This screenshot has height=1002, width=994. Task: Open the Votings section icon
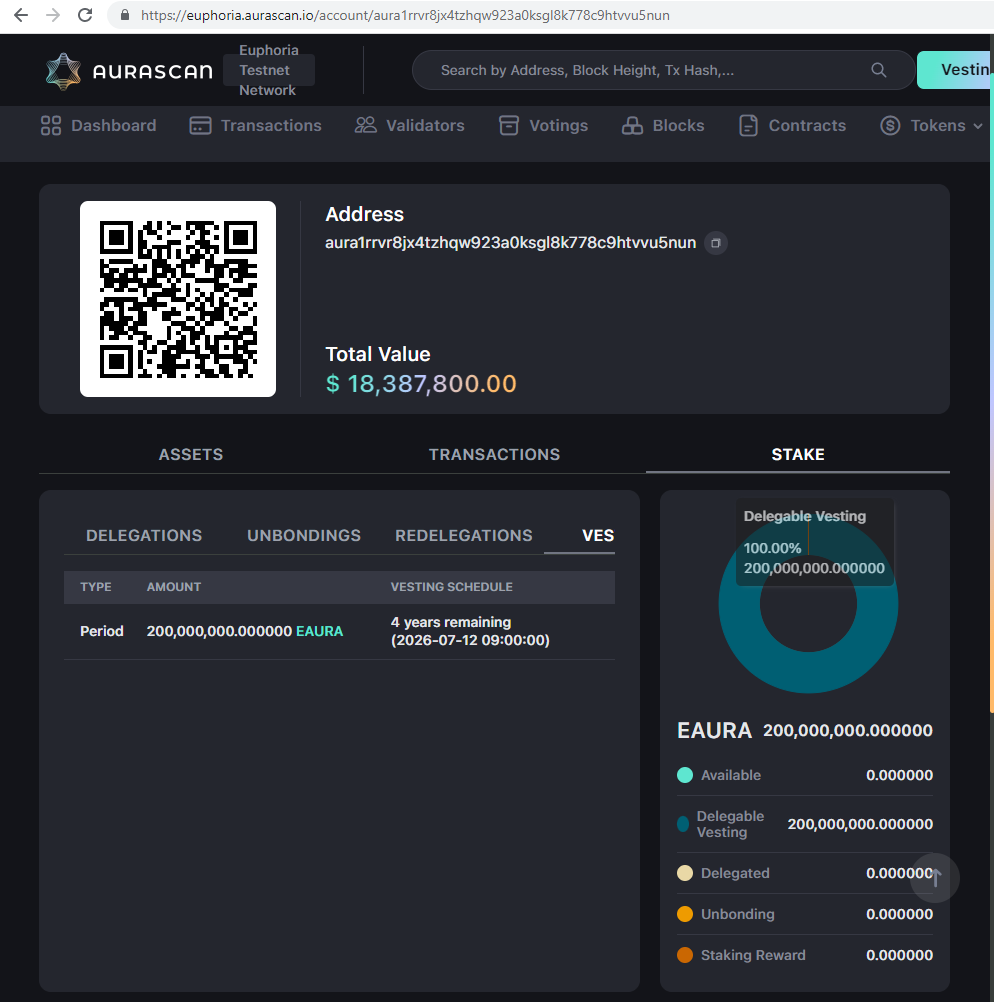510,125
